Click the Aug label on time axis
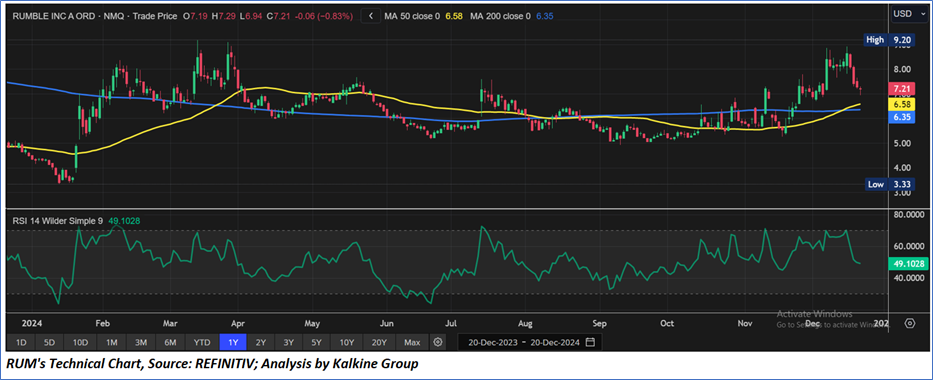Image resolution: width=933 pixels, height=380 pixels. click(x=525, y=324)
